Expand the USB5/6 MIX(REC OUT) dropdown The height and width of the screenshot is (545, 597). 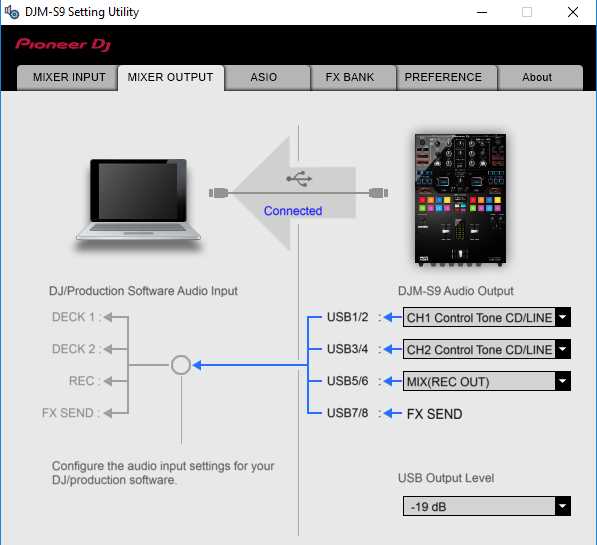(x=487, y=381)
